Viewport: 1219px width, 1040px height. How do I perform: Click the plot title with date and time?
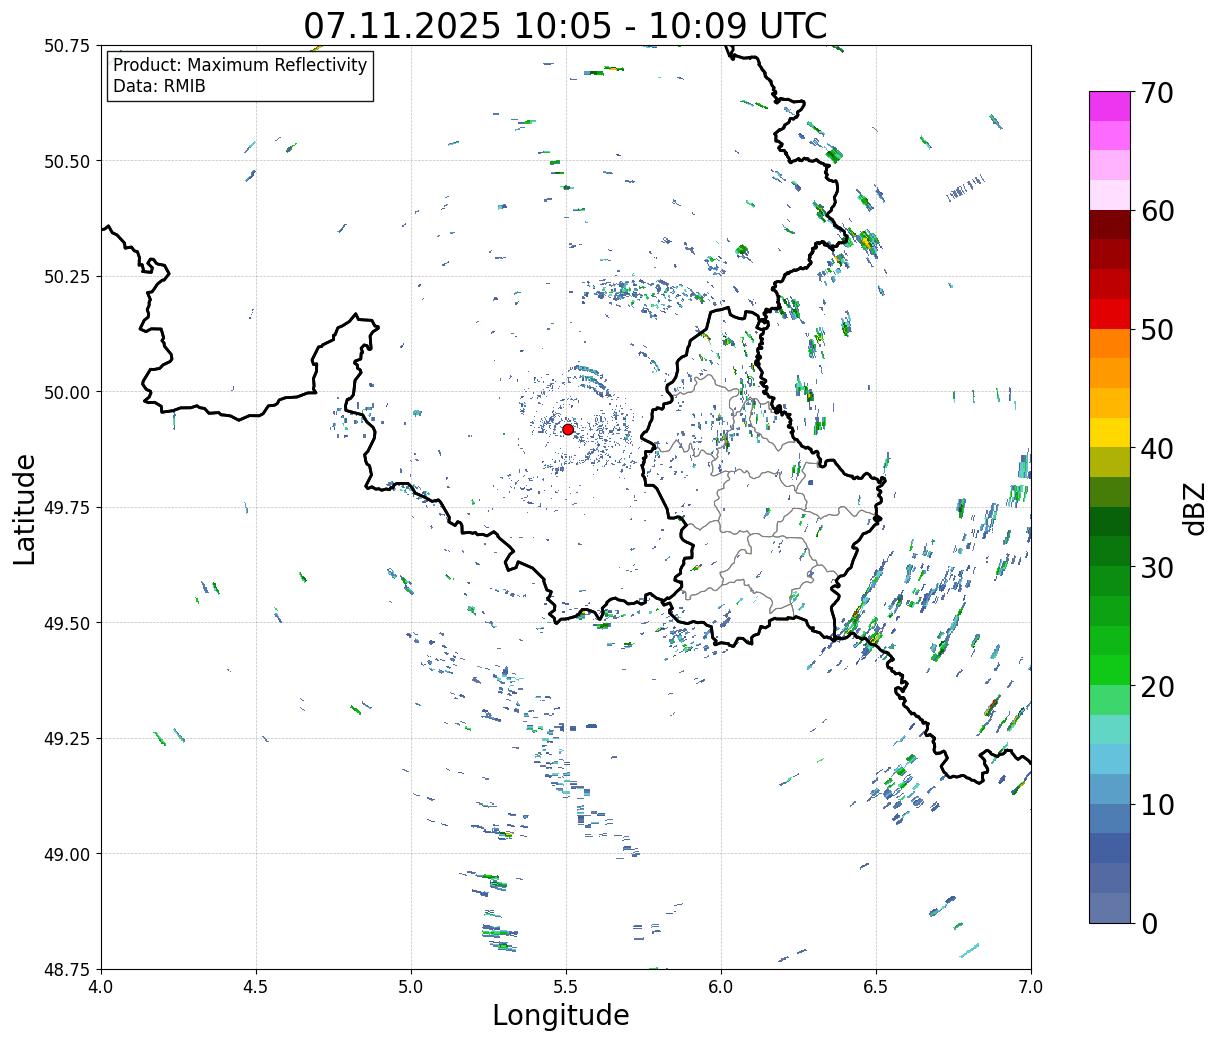566,25
